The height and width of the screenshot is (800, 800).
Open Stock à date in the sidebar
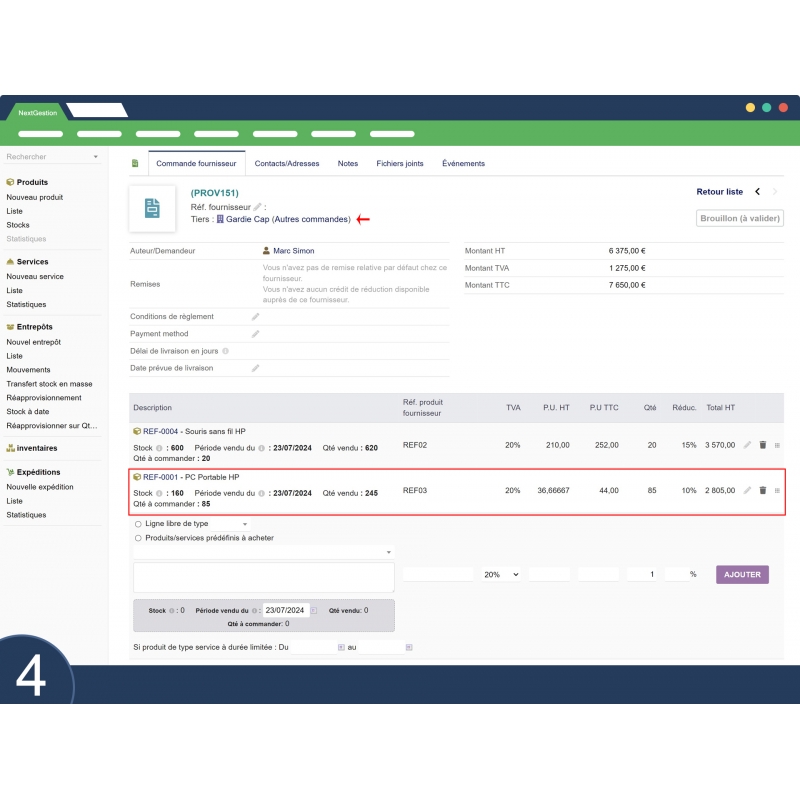point(28,411)
